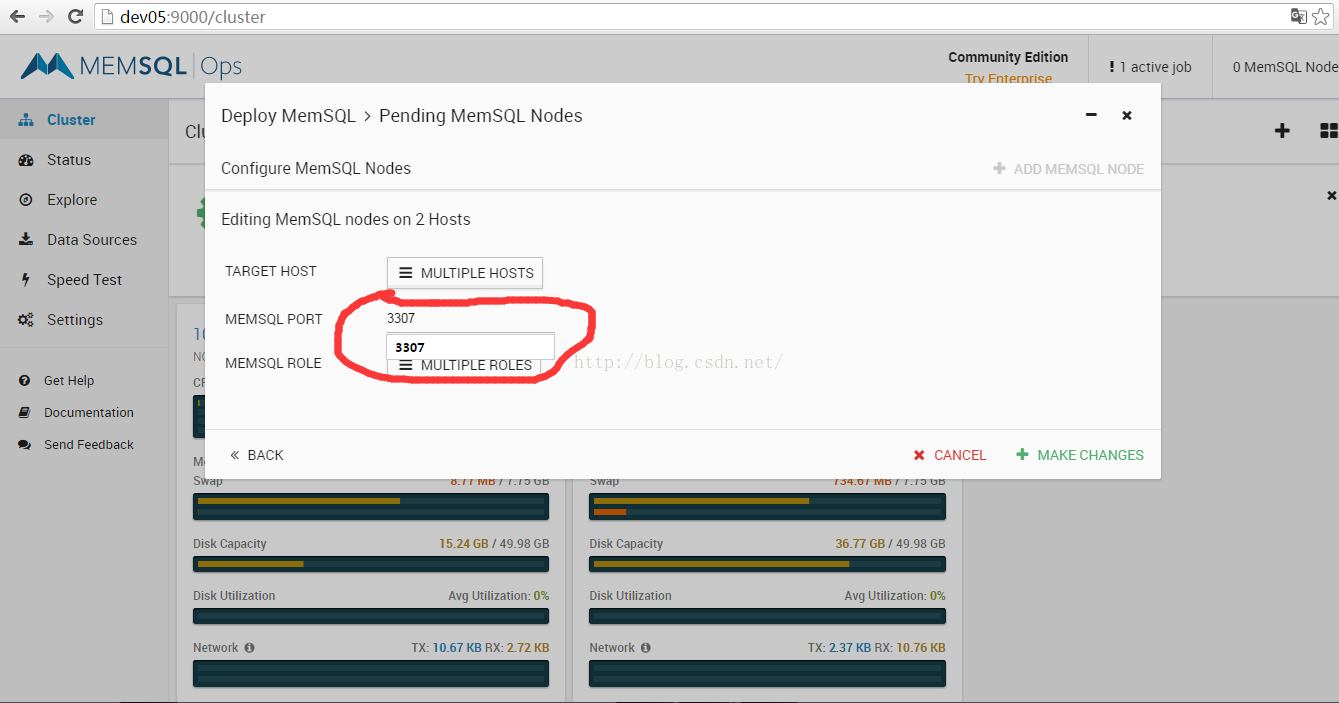Open the Status sidebar item
The width and height of the screenshot is (1339, 703).
(84, 159)
